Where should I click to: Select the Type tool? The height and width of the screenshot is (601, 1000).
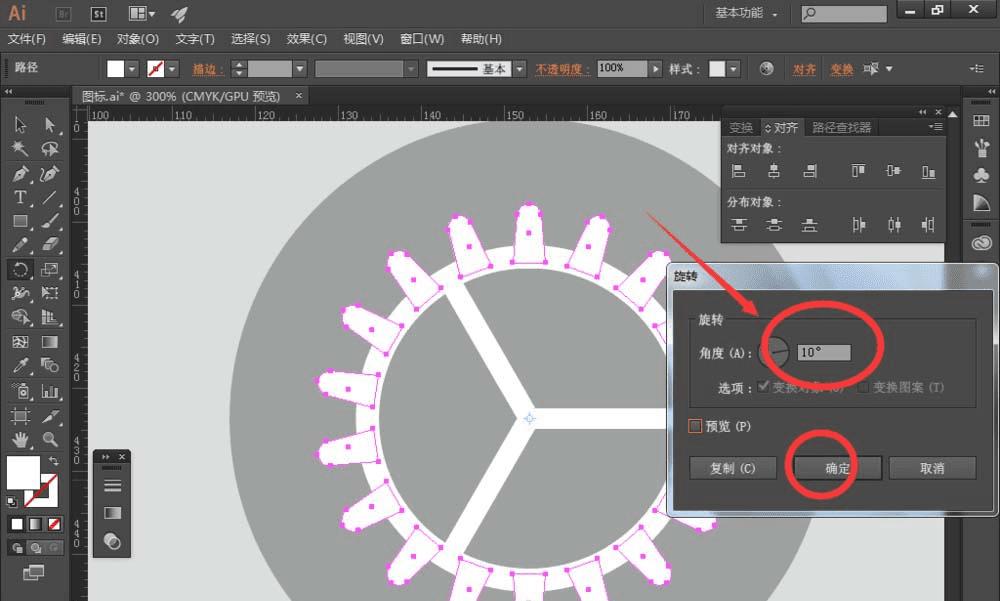point(20,198)
